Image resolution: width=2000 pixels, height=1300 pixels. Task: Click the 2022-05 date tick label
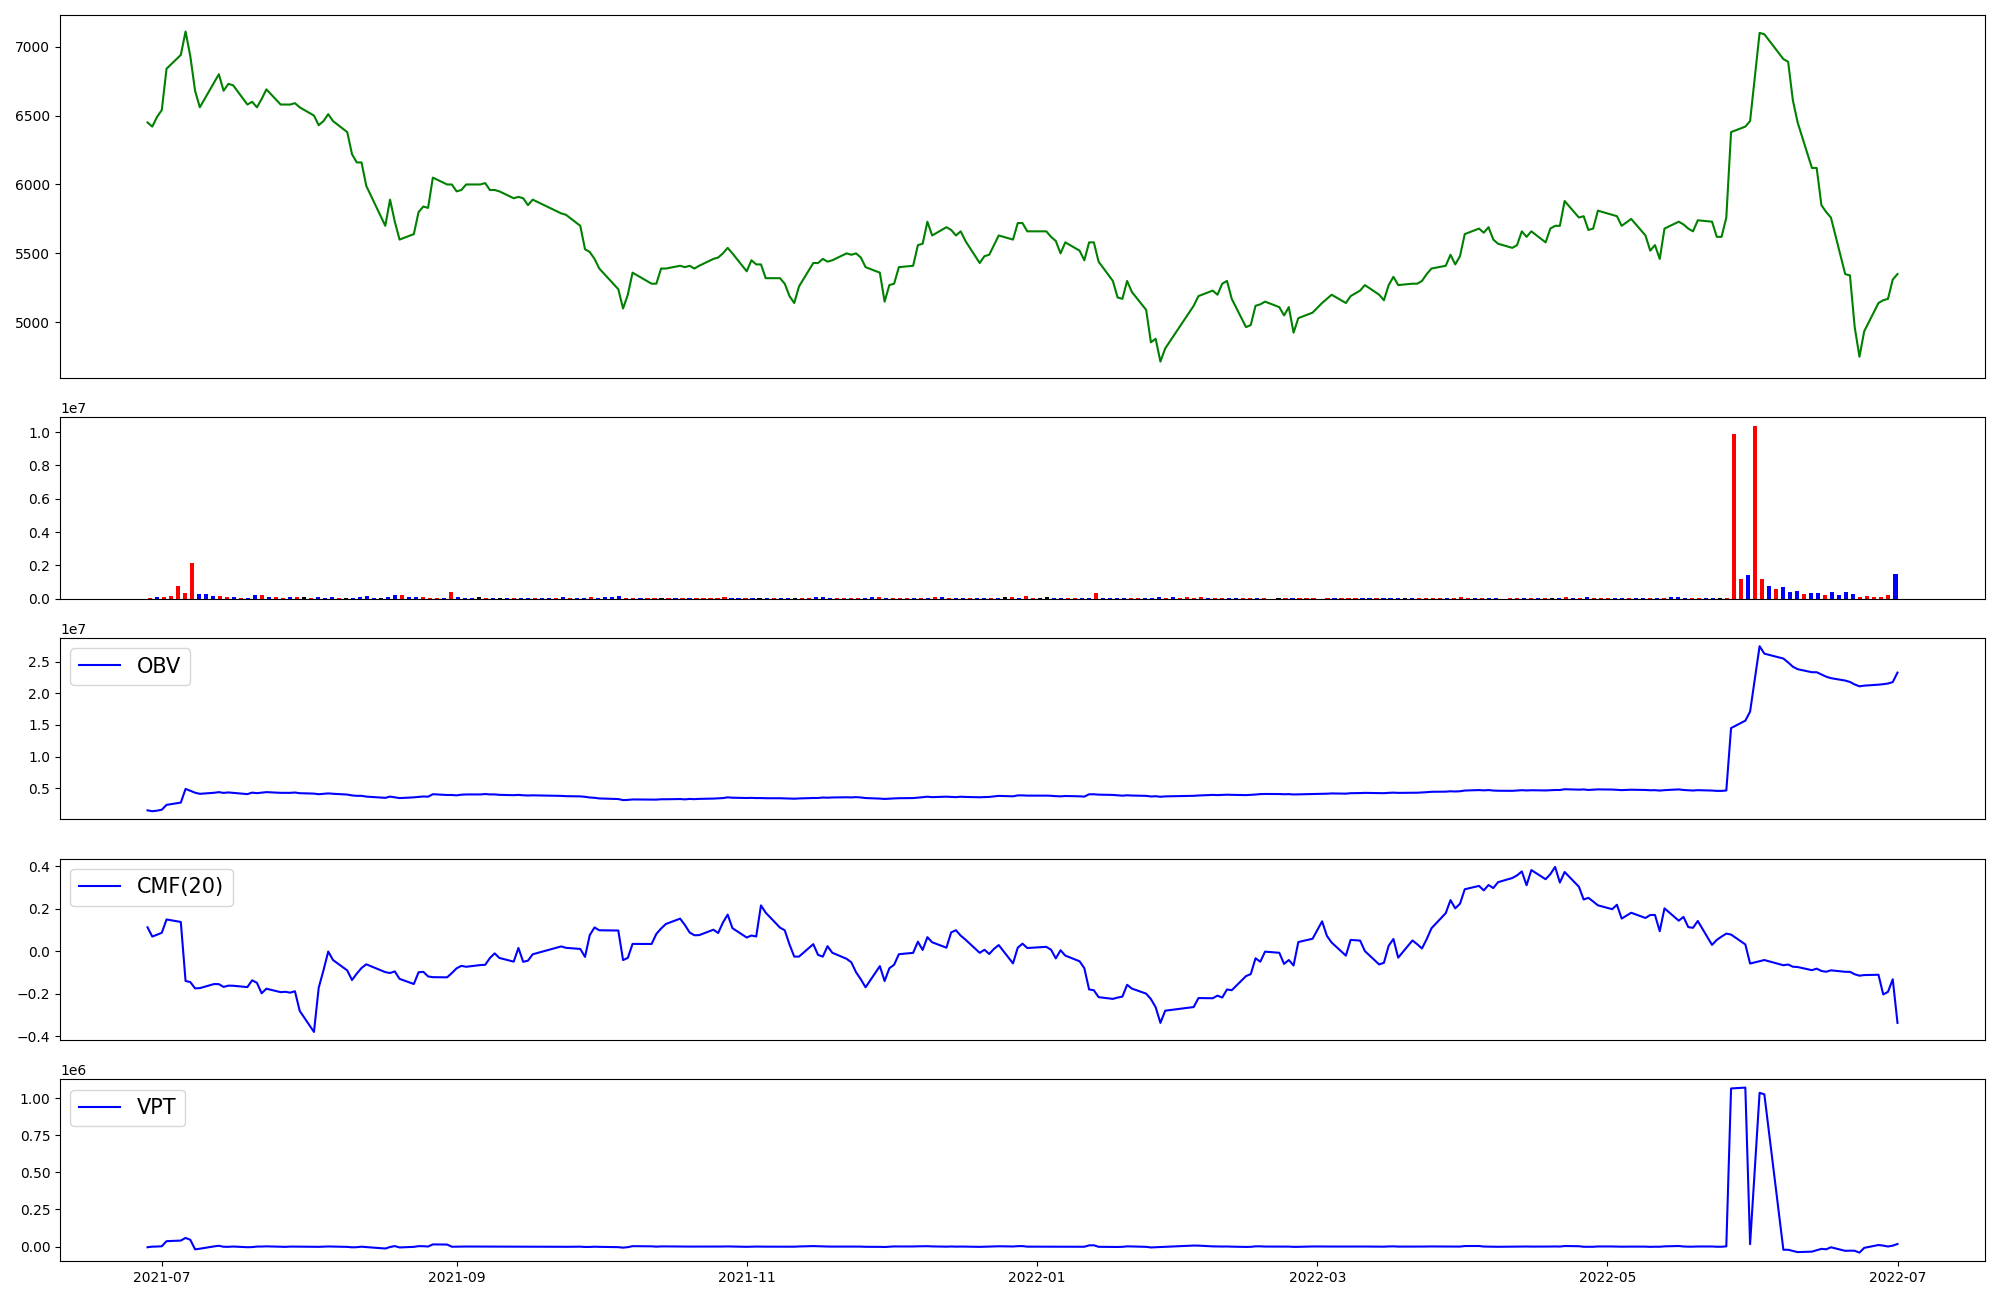(x=1608, y=1277)
